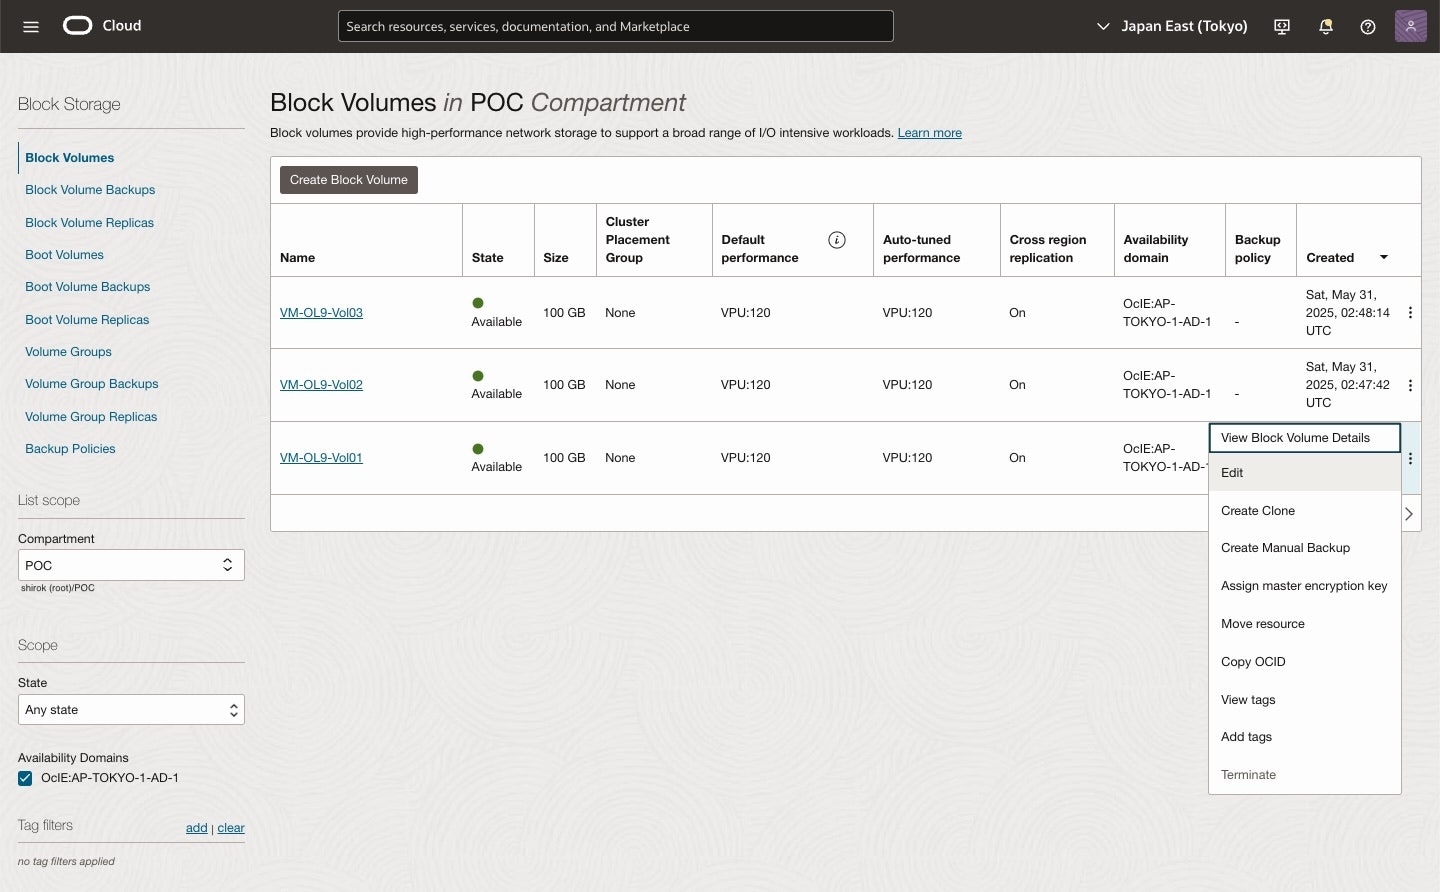Viewport: 1440px width, 892px height.
Task: Choose Edit from the actions menu
Action: coord(1305,473)
